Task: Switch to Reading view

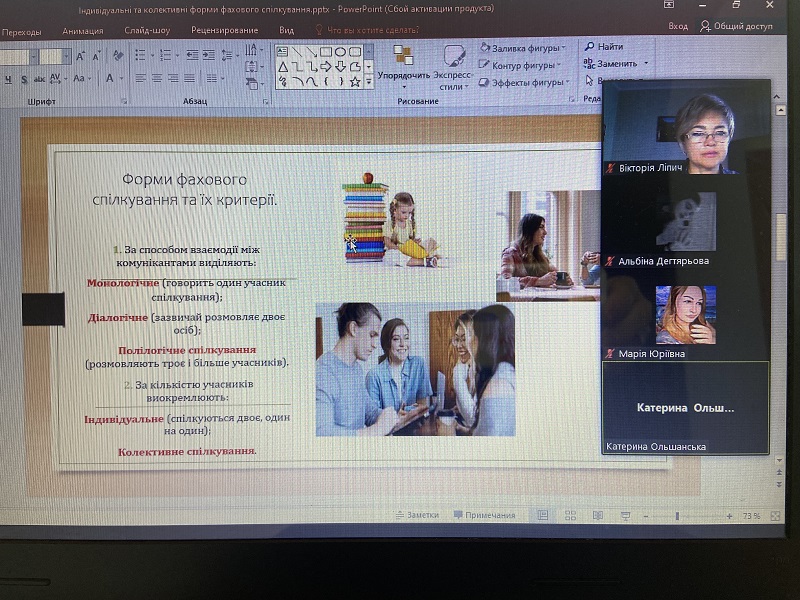Action: click(x=598, y=516)
